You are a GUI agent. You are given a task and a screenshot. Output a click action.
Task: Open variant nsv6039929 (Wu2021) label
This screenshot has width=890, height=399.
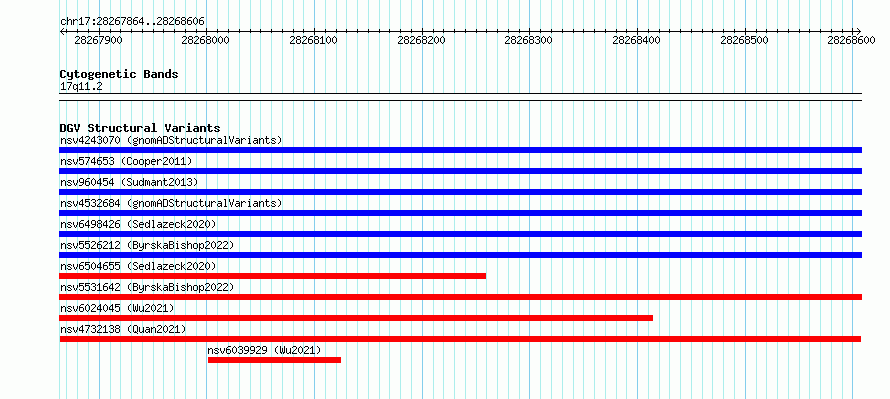(265, 350)
